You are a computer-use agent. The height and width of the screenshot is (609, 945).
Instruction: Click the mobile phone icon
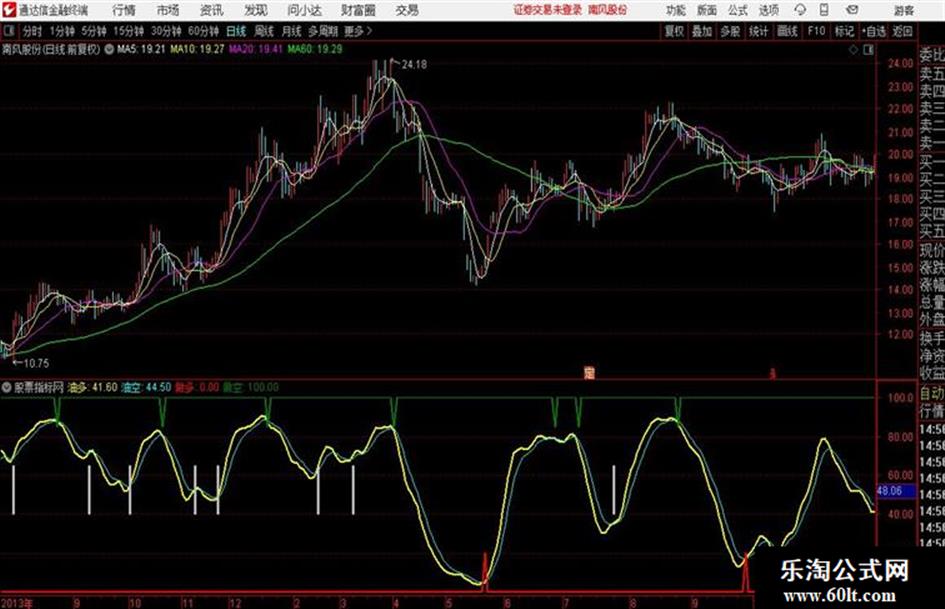[824, 10]
